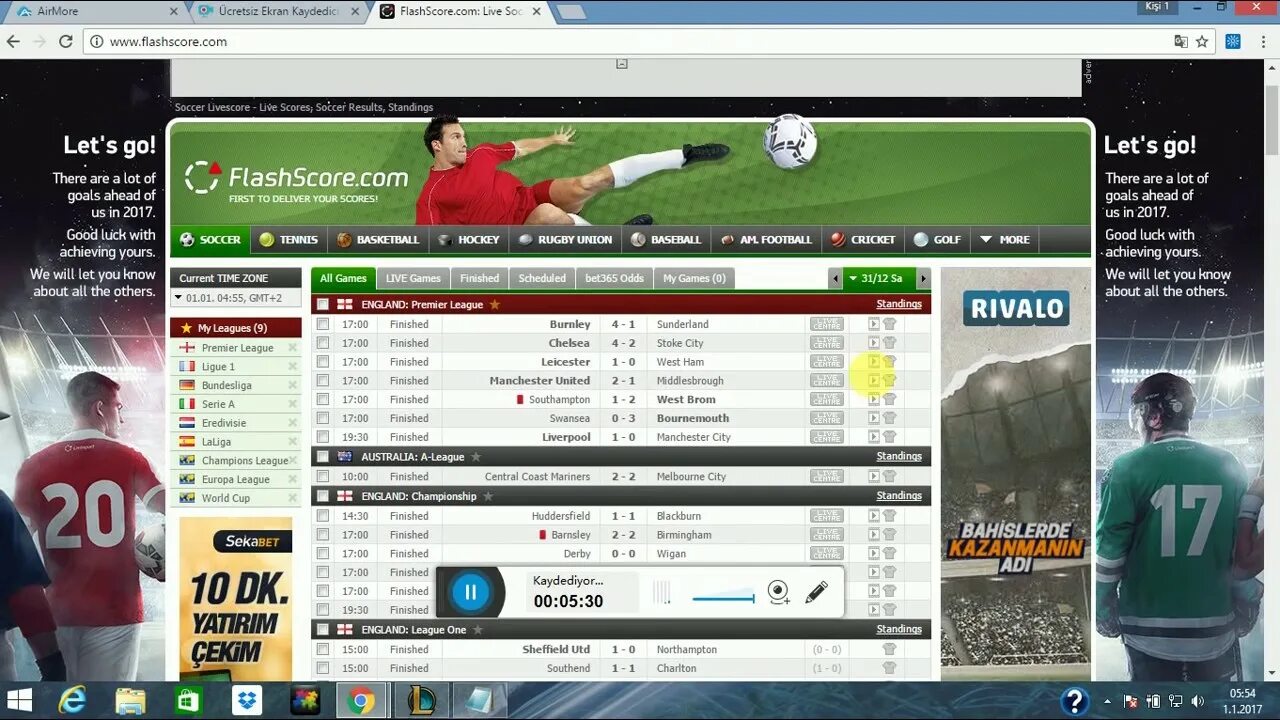
Task: Check the Burnley vs Sunderland match checkbox
Action: pyautogui.click(x=322, y=324)
